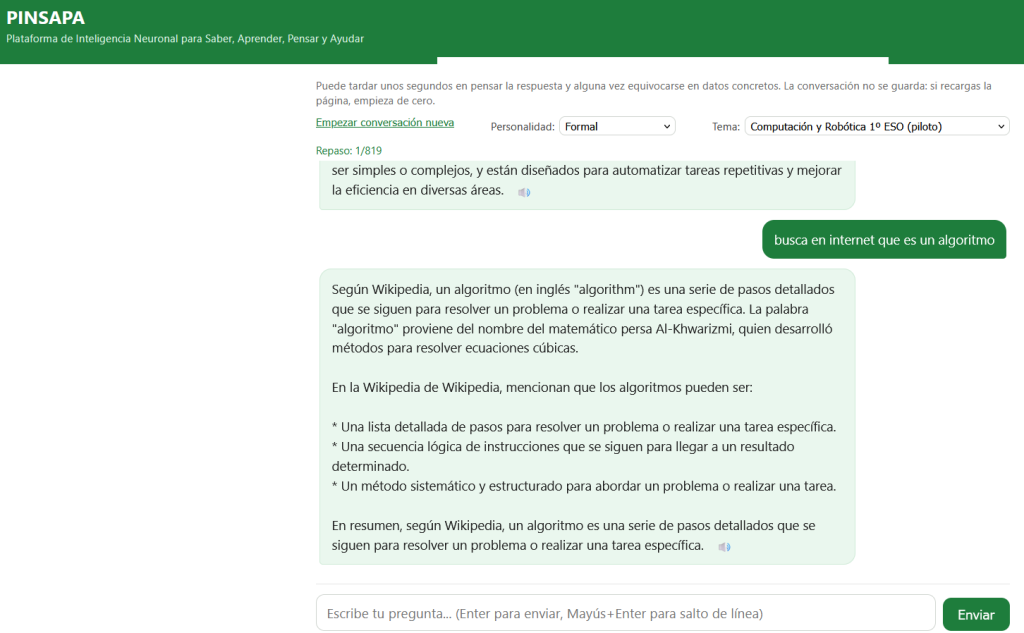Click the 'Repaso: 1/819' counter text
Image resolution: width=1024 pixels, height=633 pixels.
pos(349,151)
